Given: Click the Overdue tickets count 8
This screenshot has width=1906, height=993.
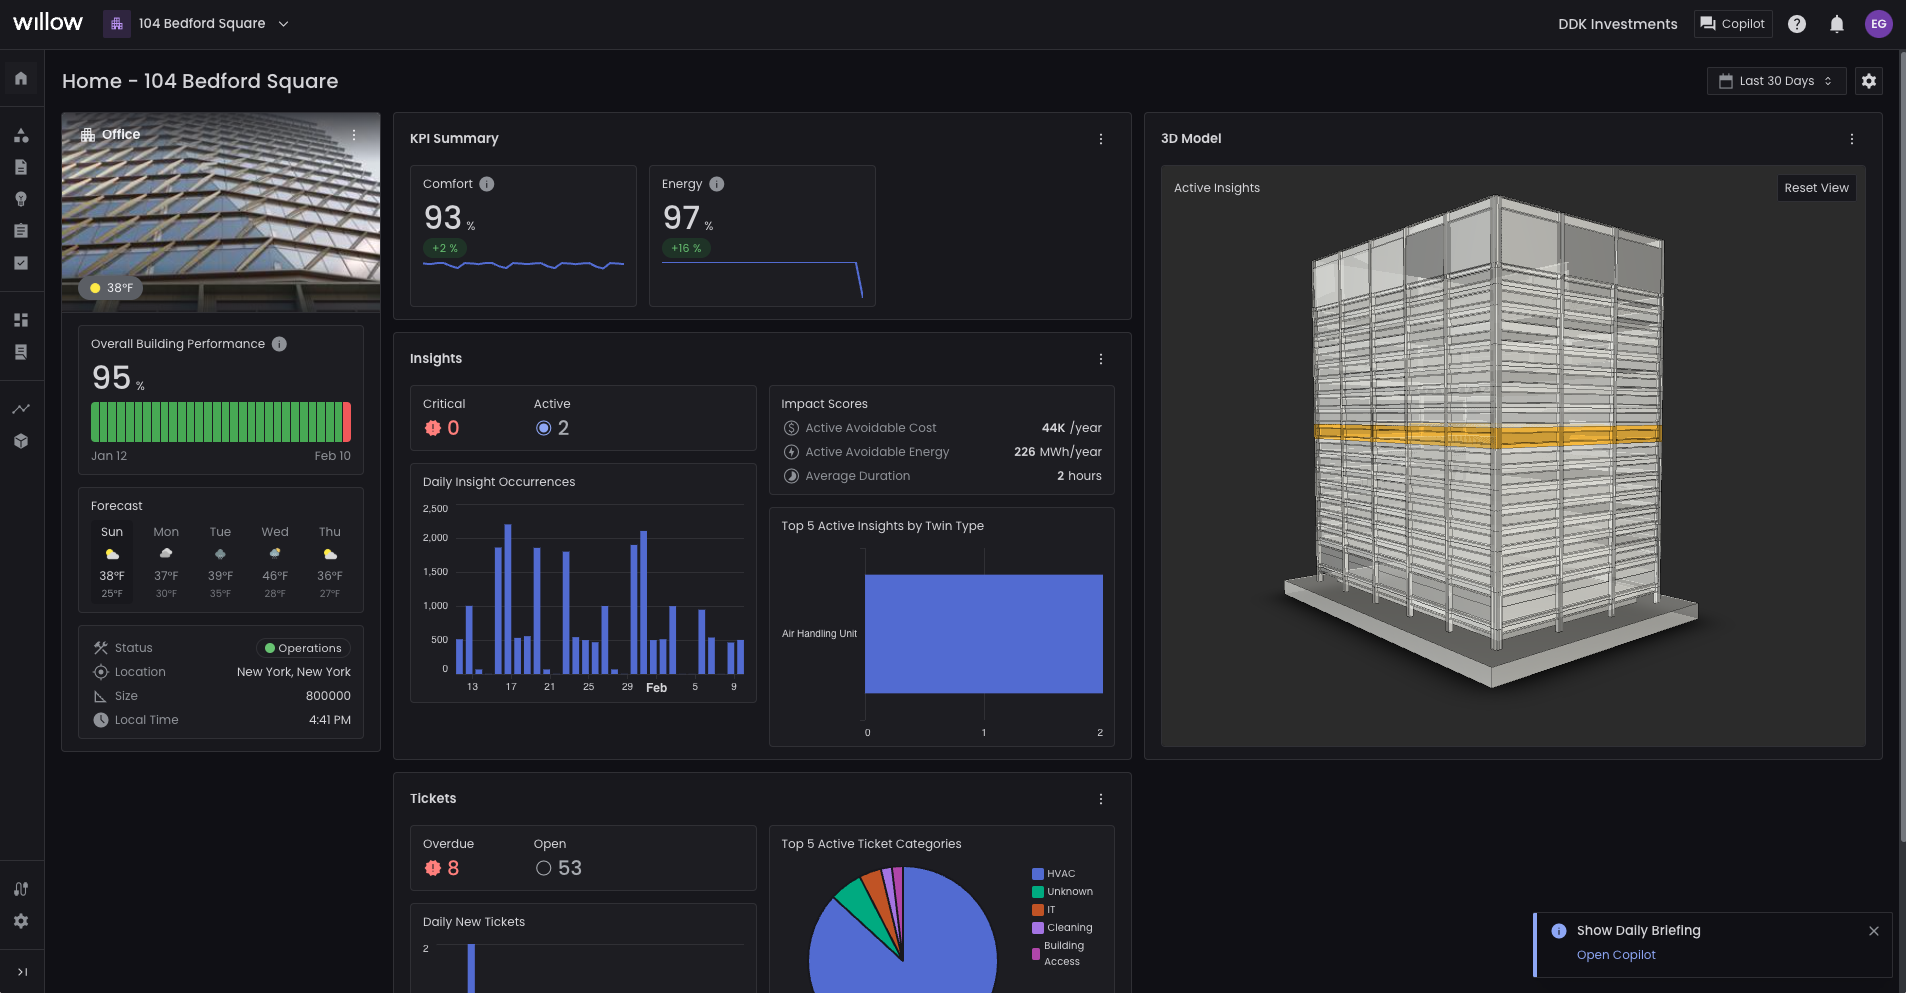Looking at the screenshot, I should click(x=453, y=868).
